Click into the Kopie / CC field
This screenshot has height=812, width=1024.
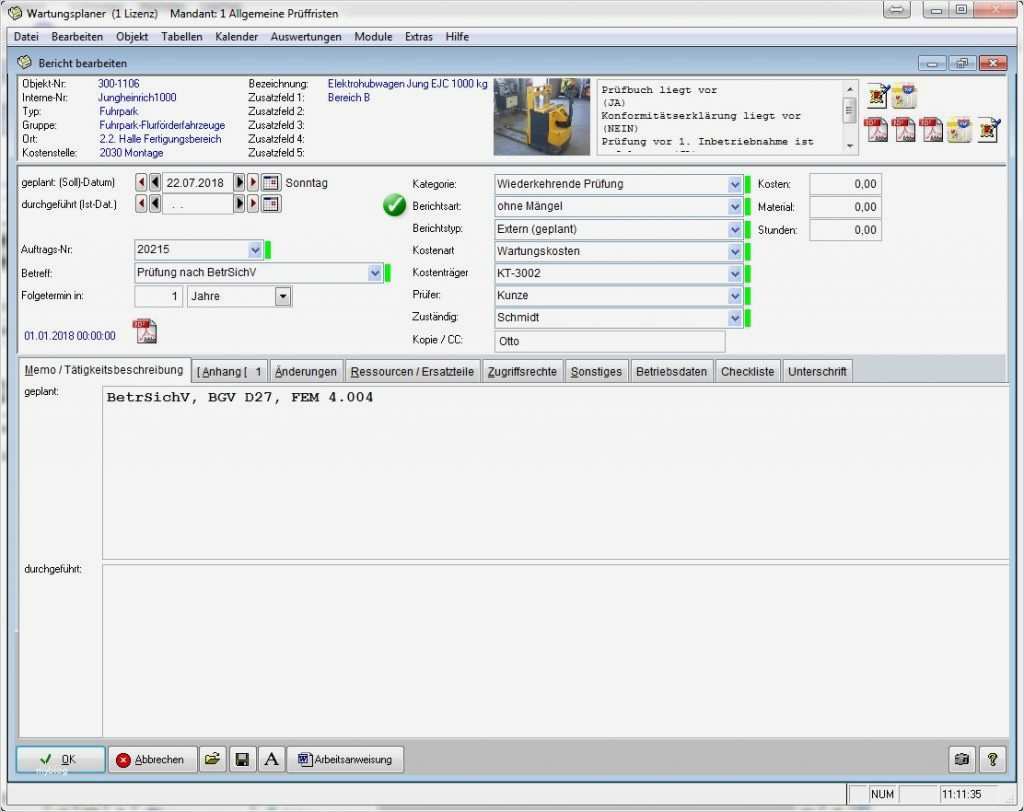tap(609, 341)
